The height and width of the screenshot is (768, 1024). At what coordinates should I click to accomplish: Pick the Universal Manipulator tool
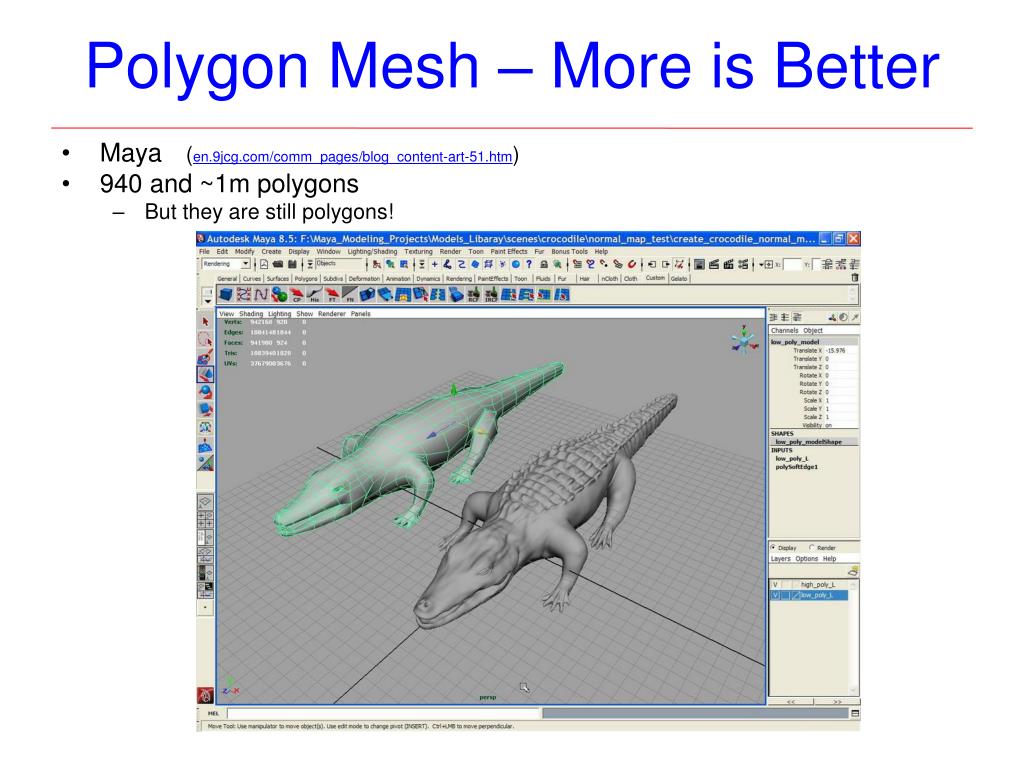(205, 427)
